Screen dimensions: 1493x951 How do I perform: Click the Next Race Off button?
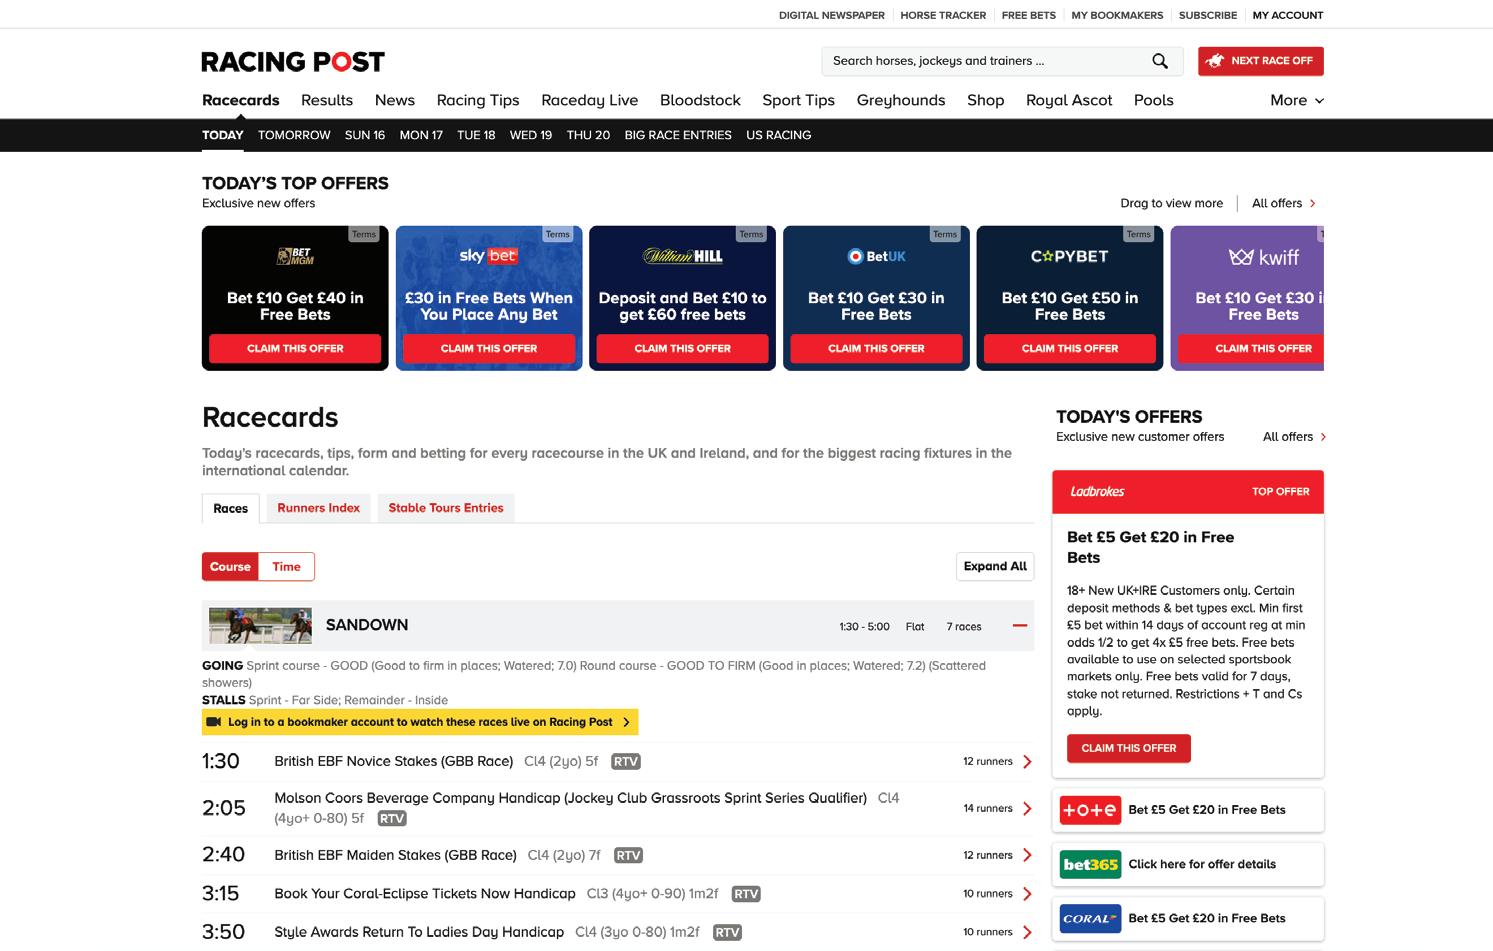pyautogui.click(x=1261, y=61)
